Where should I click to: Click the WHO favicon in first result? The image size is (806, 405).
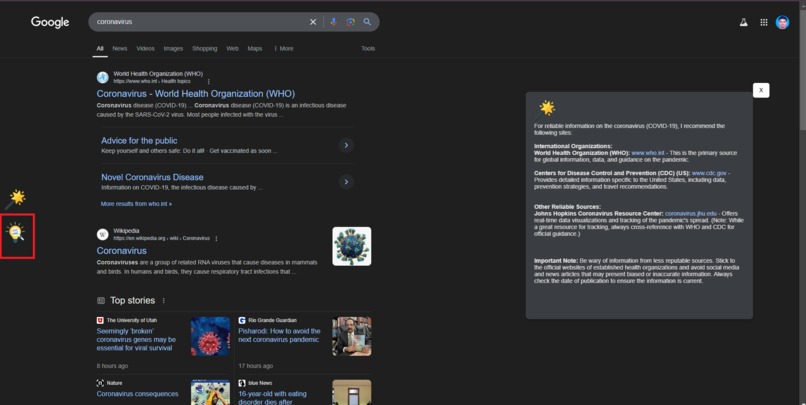[103, 78]
